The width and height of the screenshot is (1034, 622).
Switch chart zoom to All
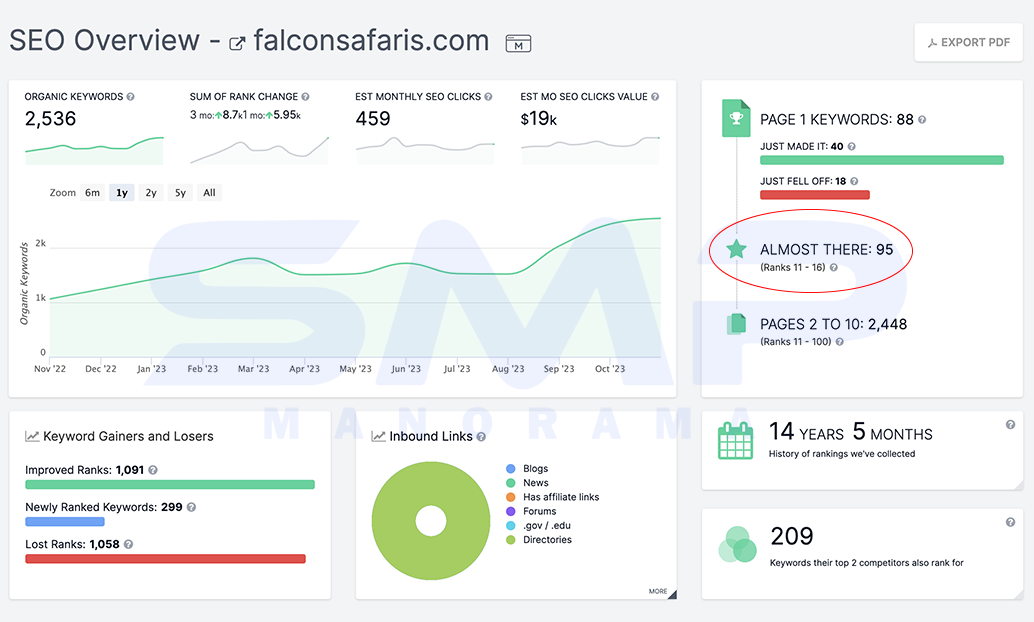(209, 193)
